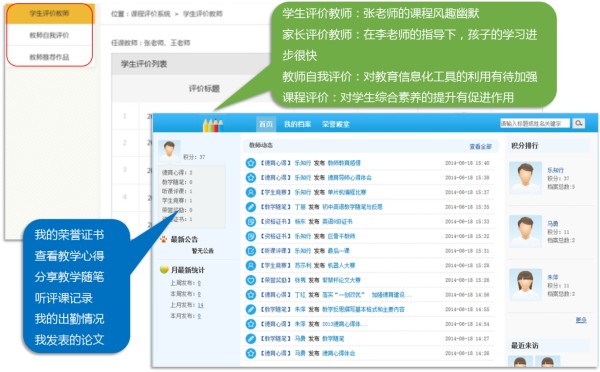Image resolution: width=600 pixels, height=372 pixels.
Task: Open the 单片机编程比赛 post link
Action: [x=347, y=192]
